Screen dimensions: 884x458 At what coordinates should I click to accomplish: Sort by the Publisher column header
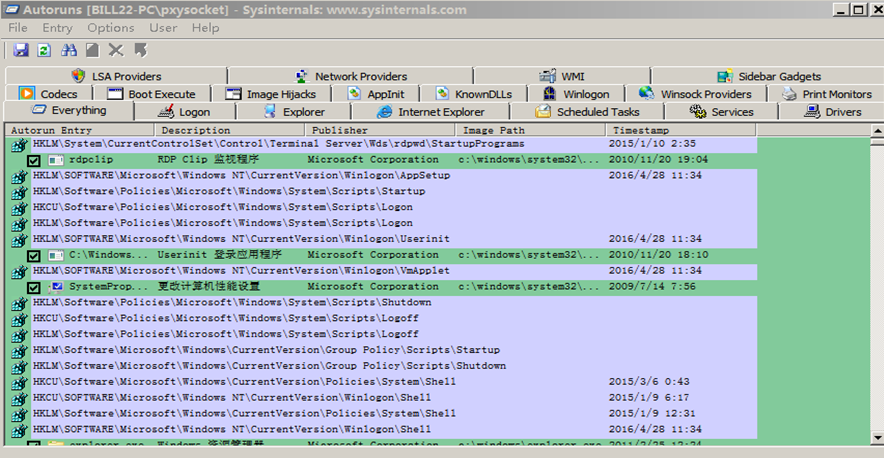tap(380, 130)
